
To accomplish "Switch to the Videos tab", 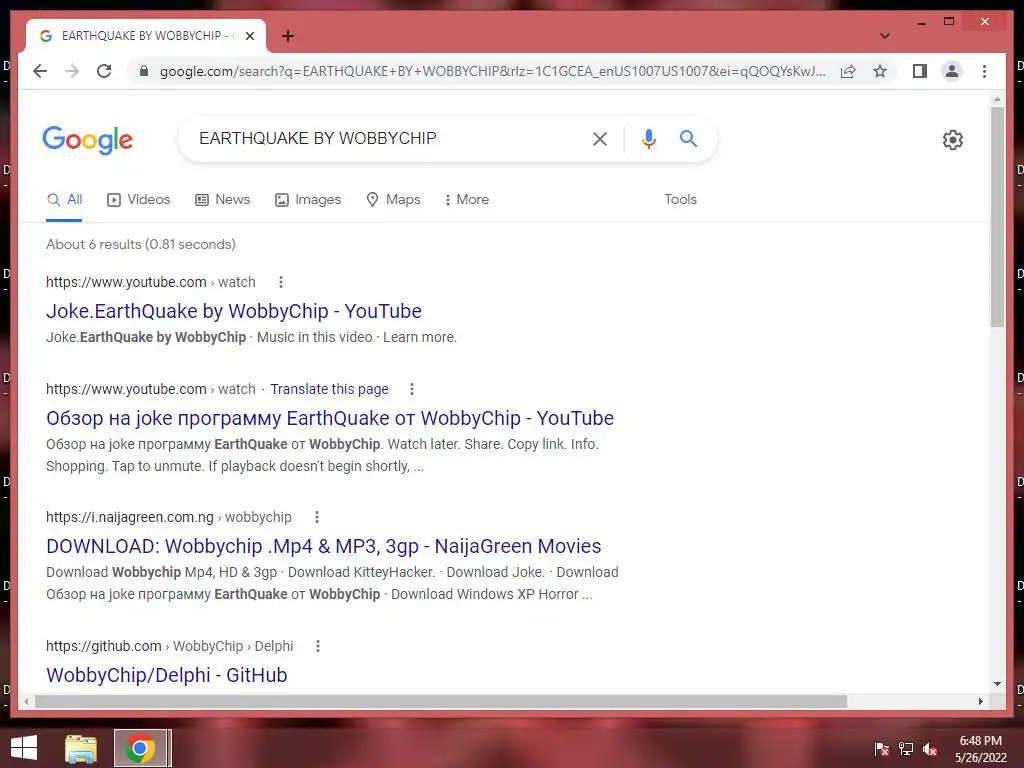I will pyautogui.click(x=138, y=200).
